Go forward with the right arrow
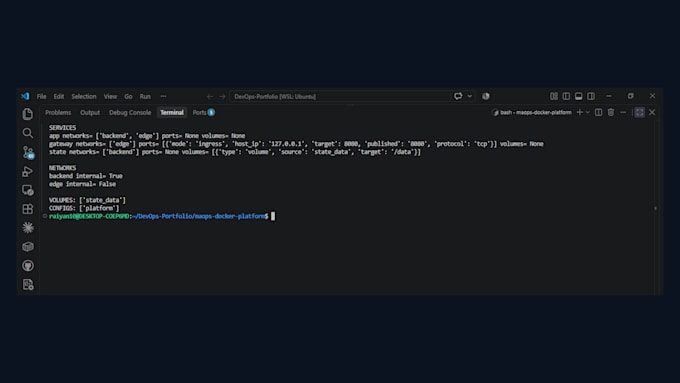Screen dimensions: 680x383 (222, 96)
